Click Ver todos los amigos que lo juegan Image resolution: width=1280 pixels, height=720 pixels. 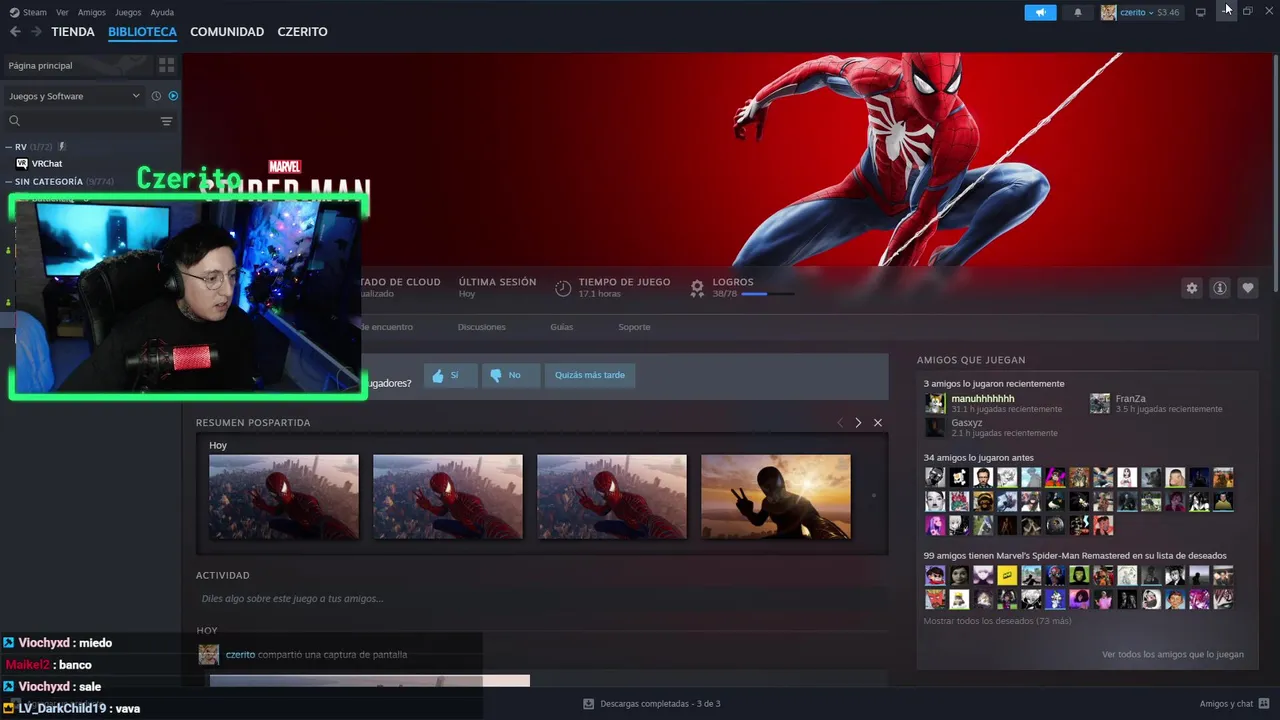(x=1173, y=654)
